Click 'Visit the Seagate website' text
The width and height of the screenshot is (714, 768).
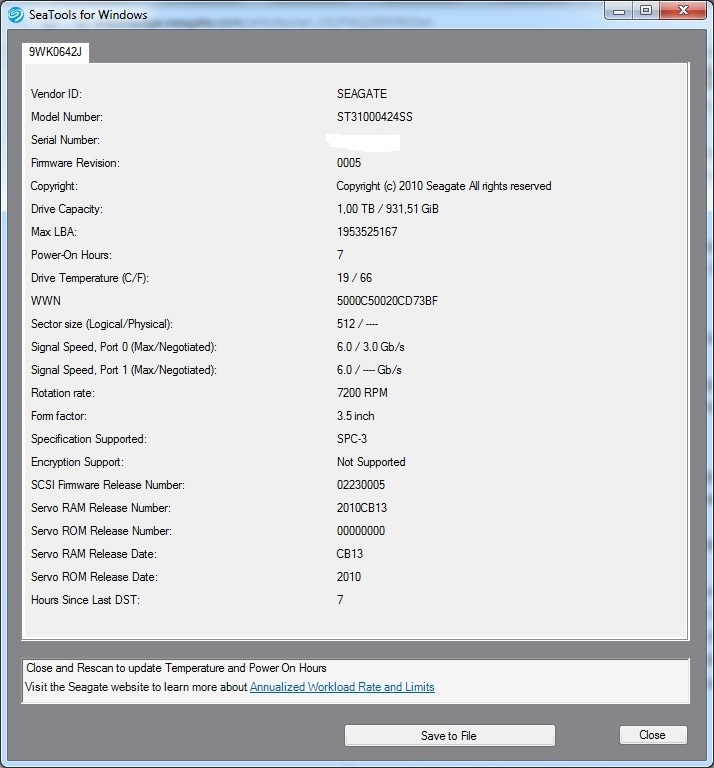(x=137, y=687)
